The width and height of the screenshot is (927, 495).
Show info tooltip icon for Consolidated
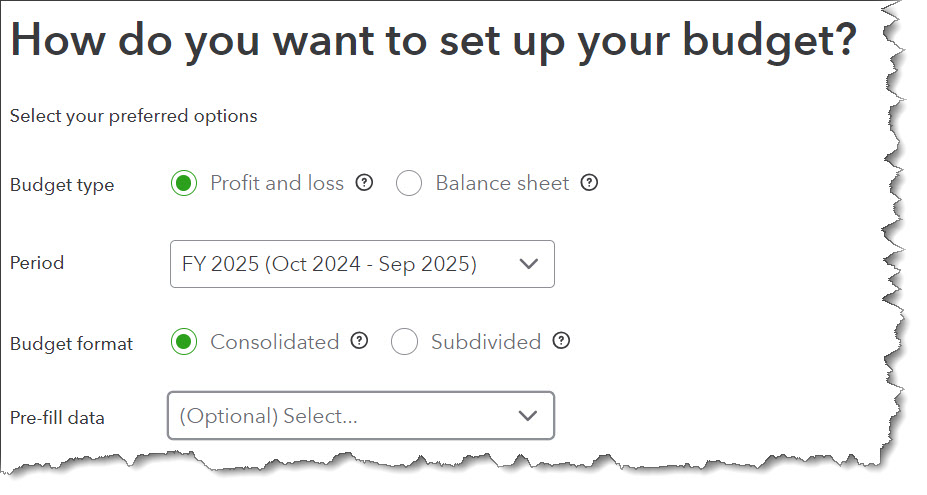(360, 342)
